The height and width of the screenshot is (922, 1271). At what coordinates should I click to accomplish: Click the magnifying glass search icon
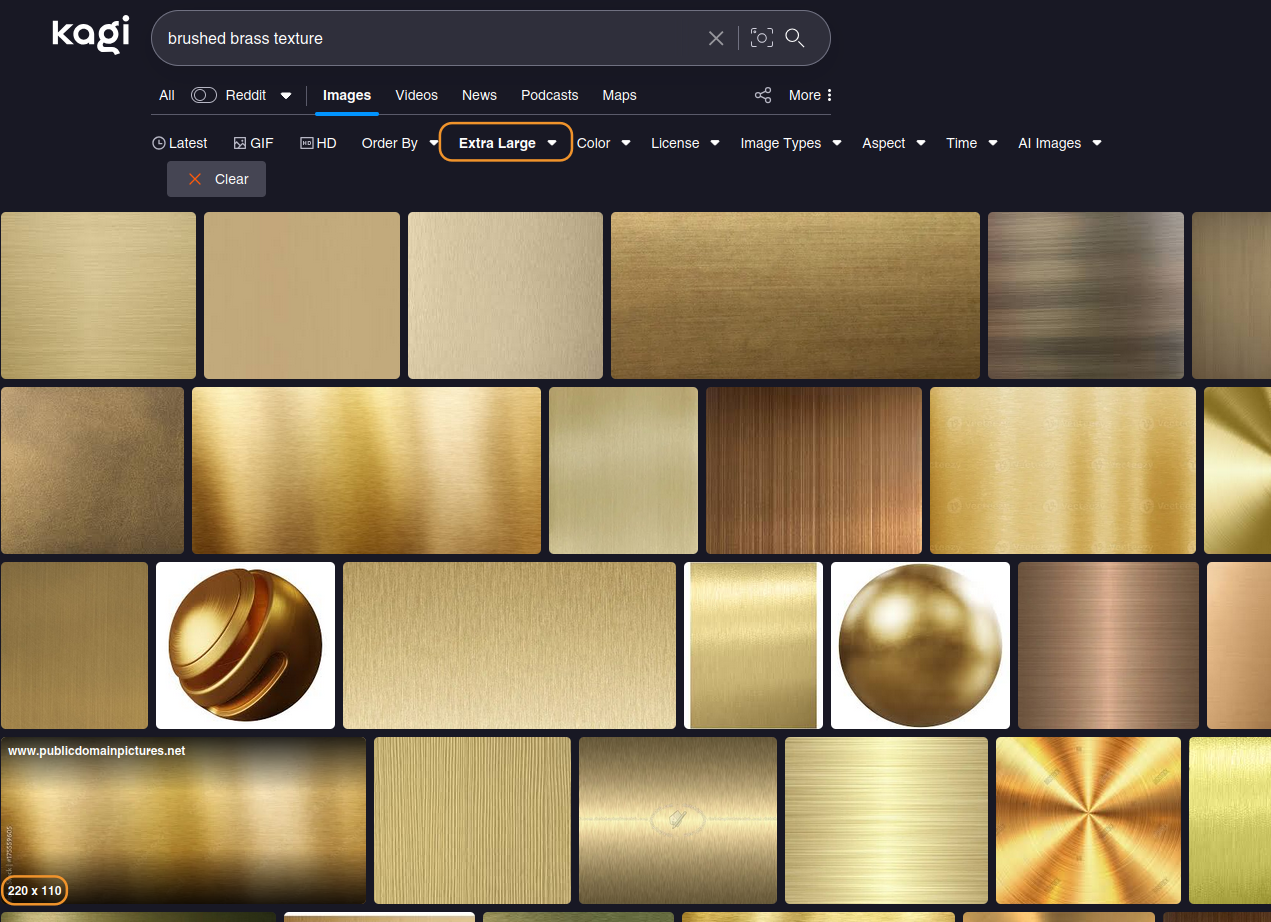[795, 38]
